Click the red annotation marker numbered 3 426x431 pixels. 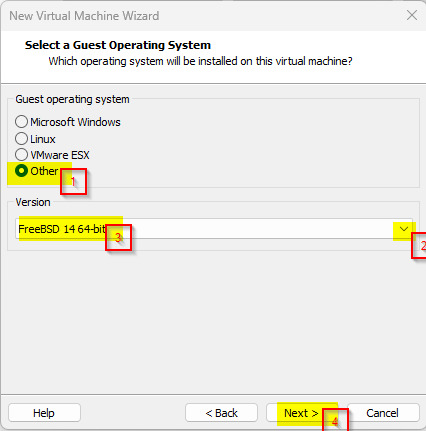118,237
